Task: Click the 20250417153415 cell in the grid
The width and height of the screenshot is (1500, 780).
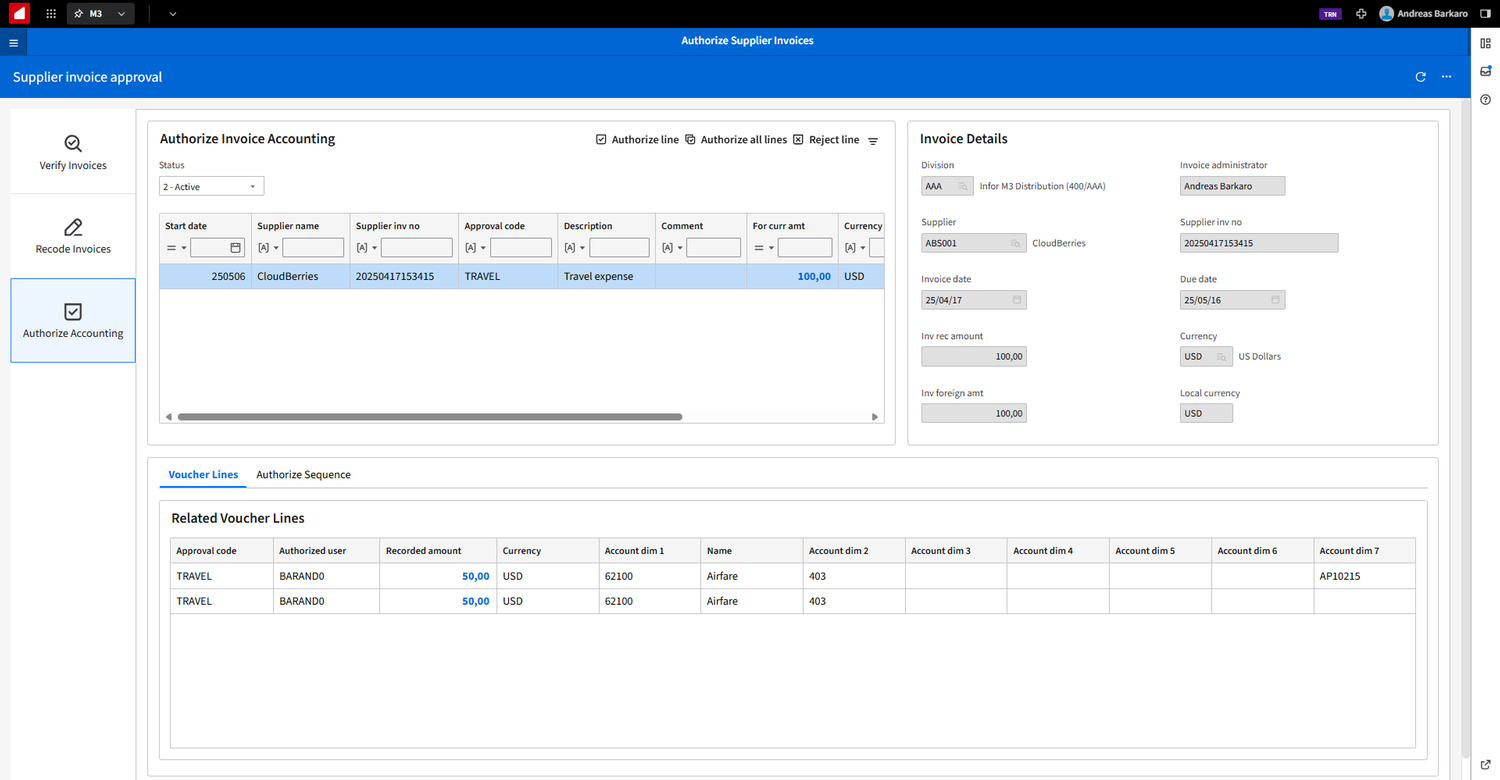Action: 404,276
